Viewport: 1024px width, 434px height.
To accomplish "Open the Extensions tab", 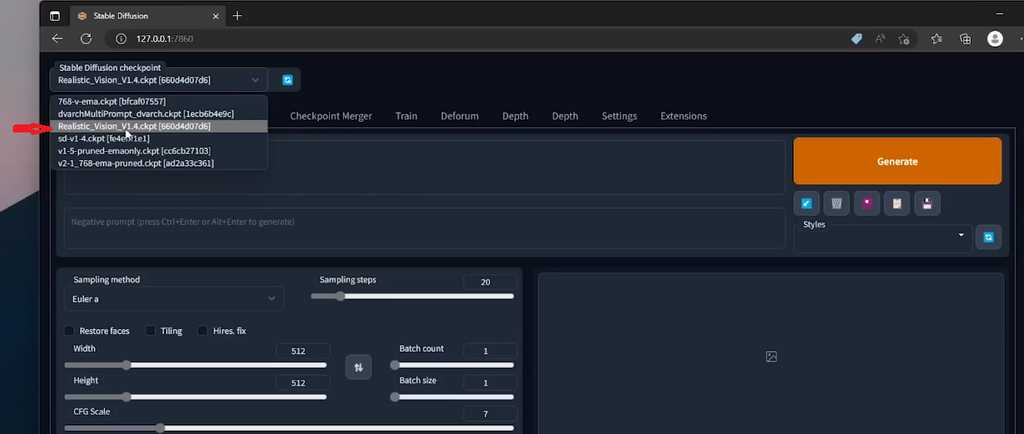I will tap(684, 116).
